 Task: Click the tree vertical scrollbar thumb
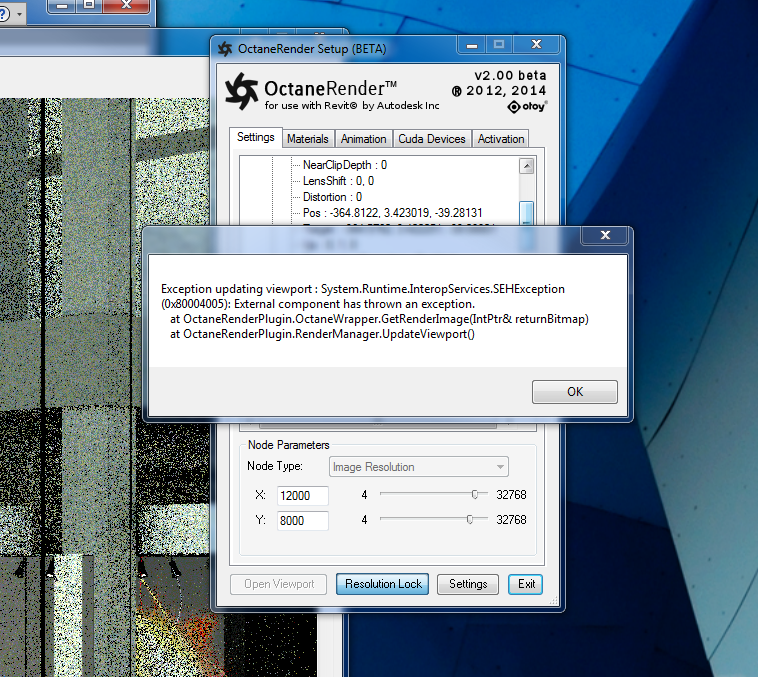pyautogui.click(x=526, y=213)
